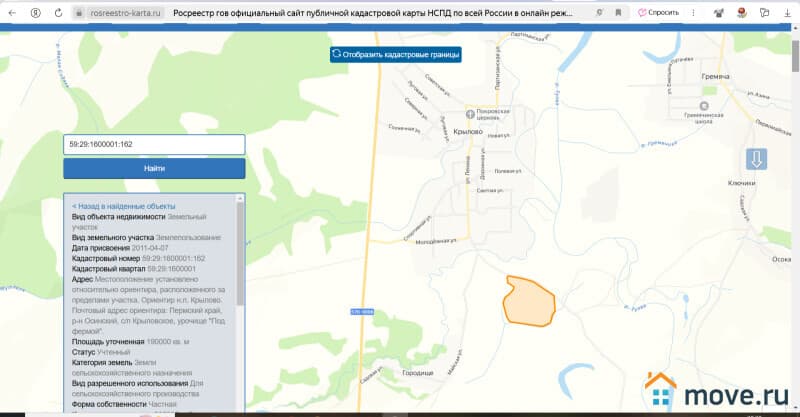
Task: Click the Крылово village label on map
Action: click(x=468, y=132)
